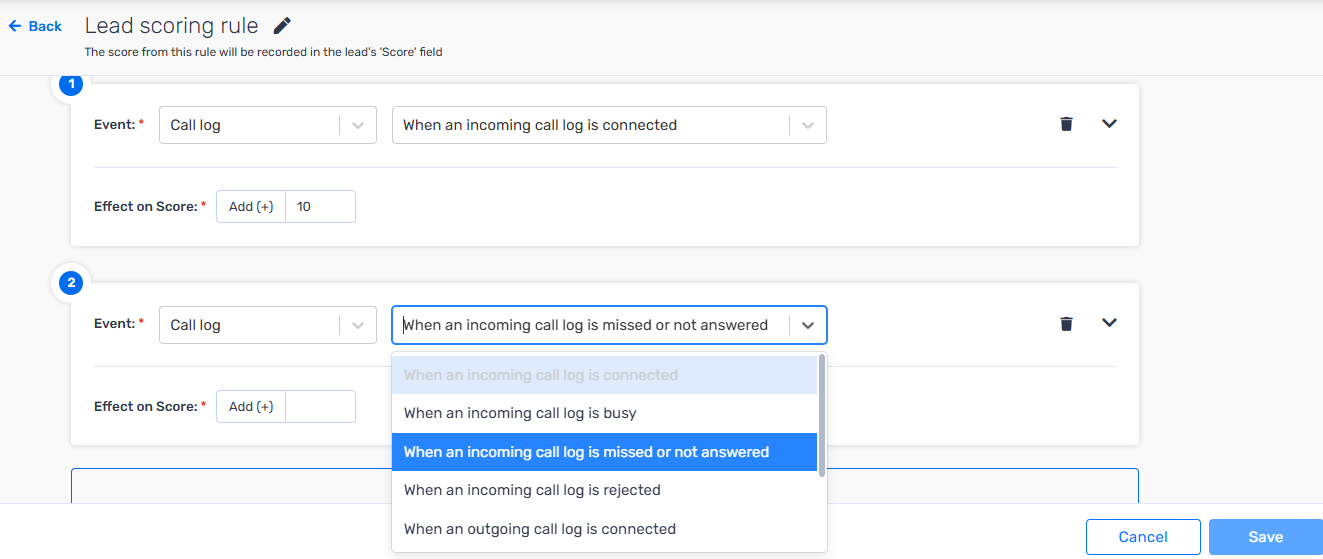Collapse rule 2 using chevron
1323x559 pixels.
pos(1108,323)
